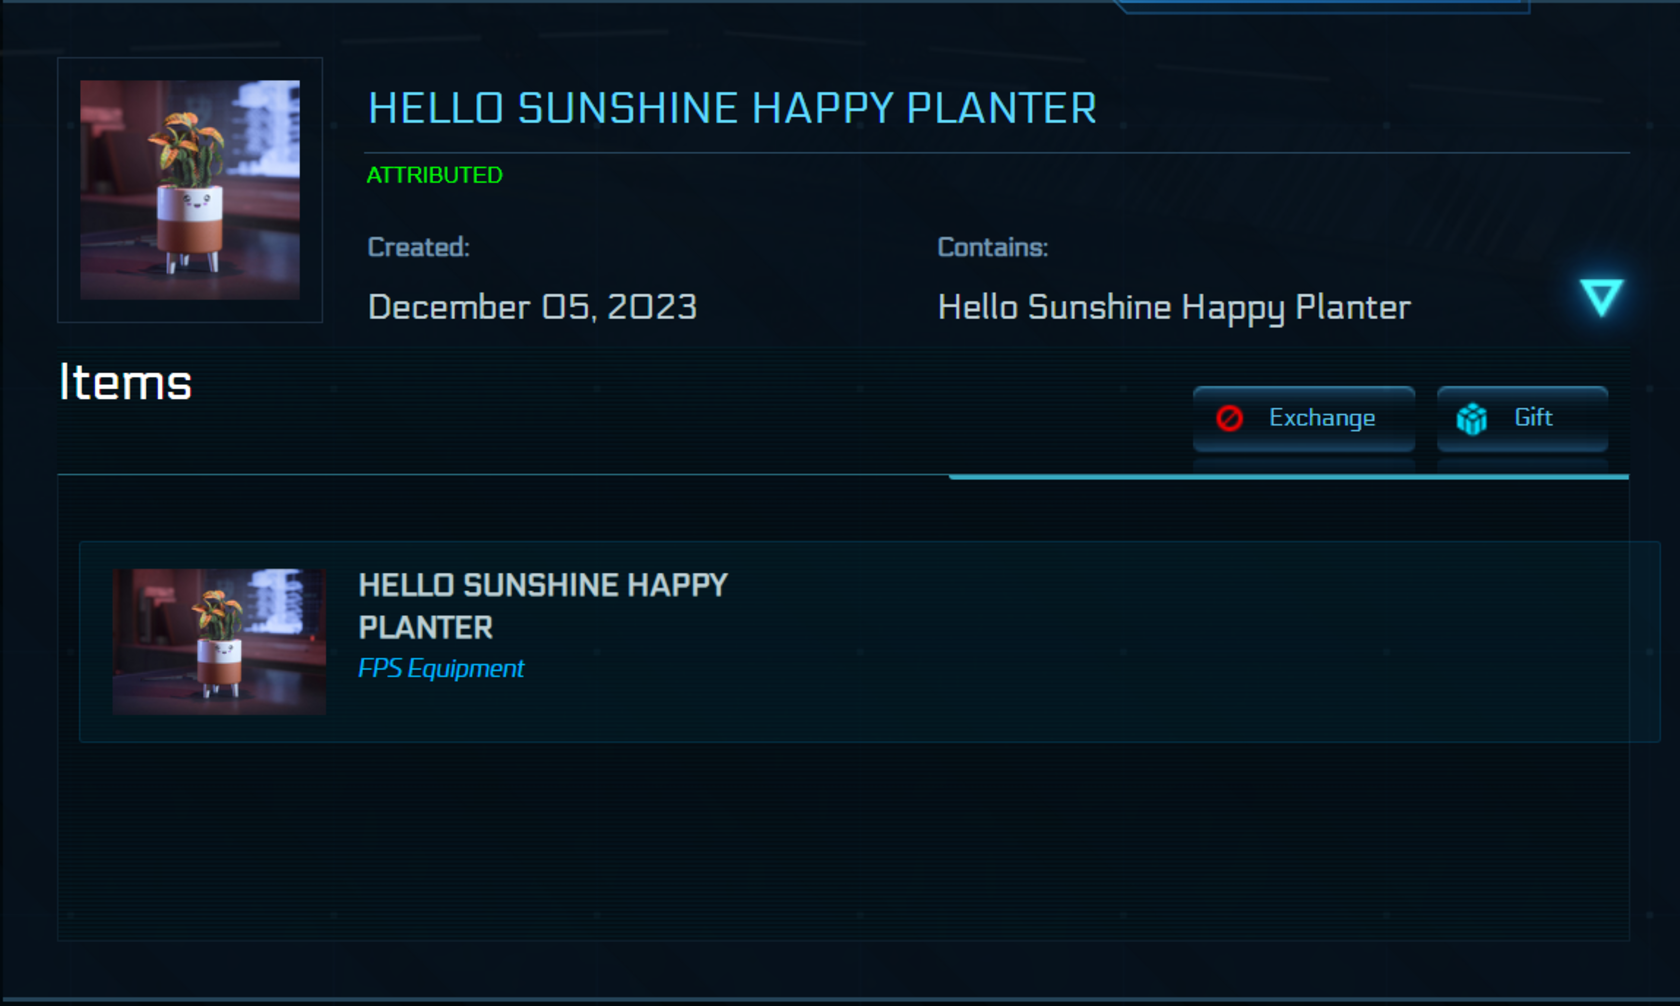The width and height of the screenshot is (1680, 1006).
Task: Click the Exchange button
Action: tap(1304, 418)
